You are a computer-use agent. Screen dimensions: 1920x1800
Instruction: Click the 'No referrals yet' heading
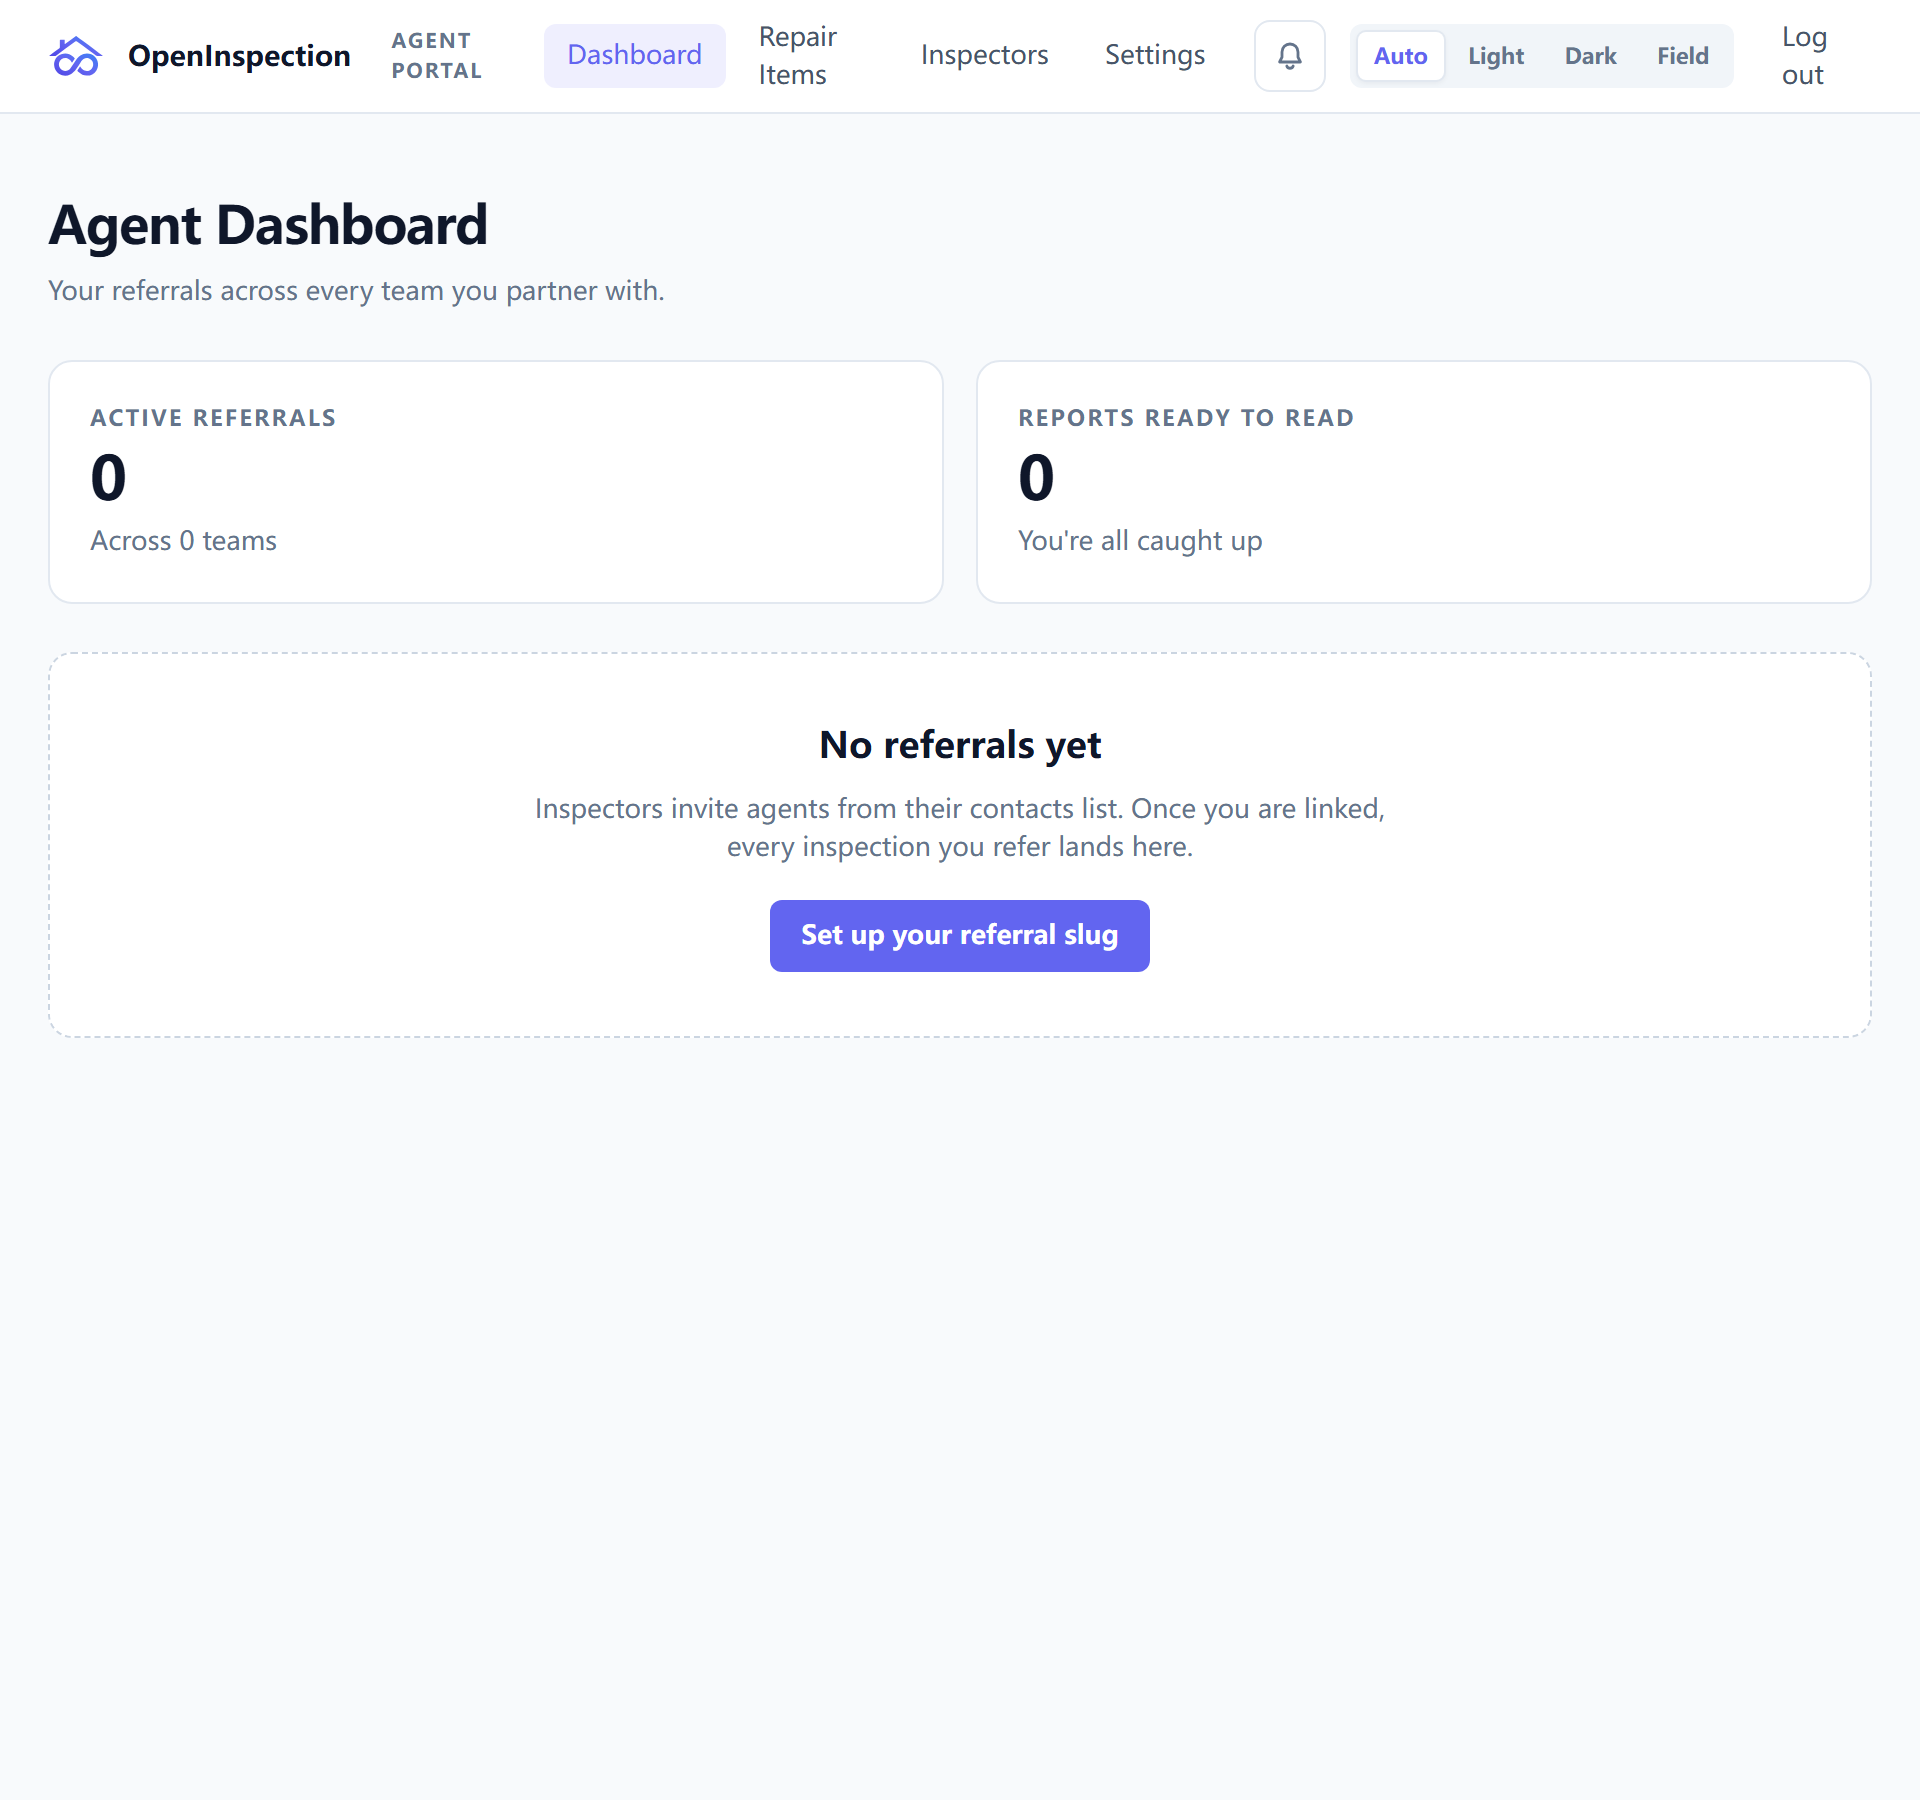960,745
